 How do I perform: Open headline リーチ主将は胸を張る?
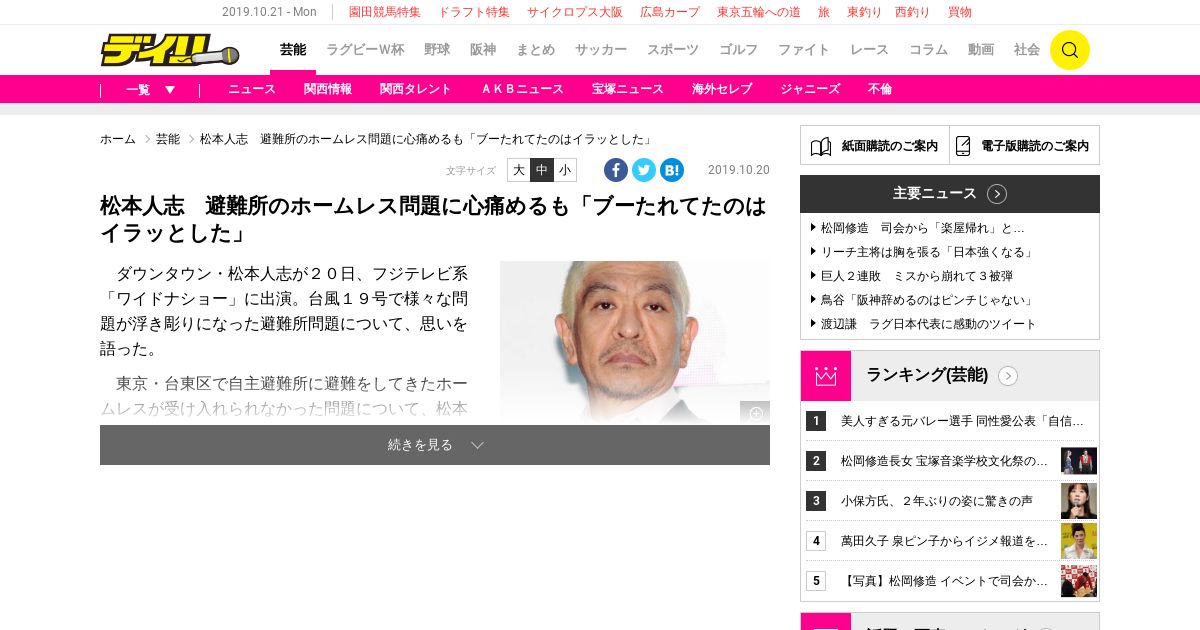click(x=927, y=252)
